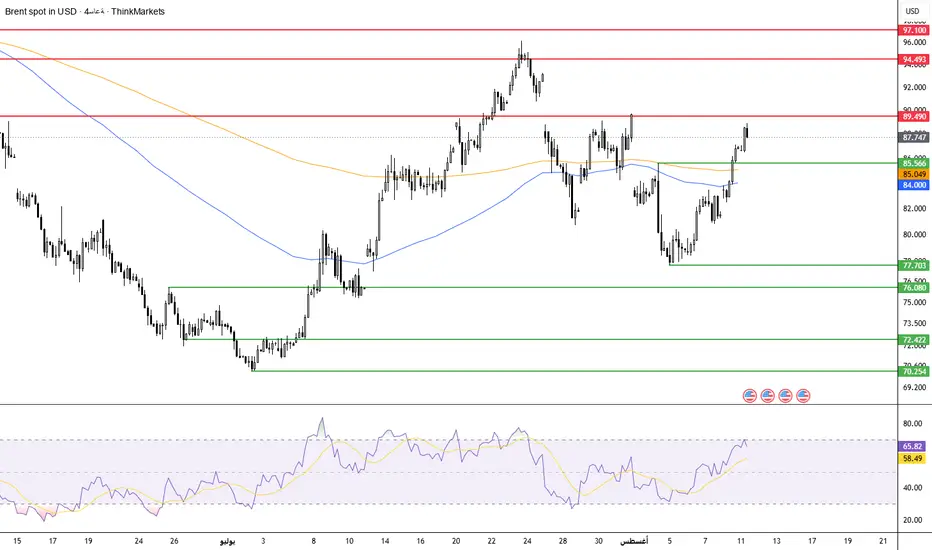Viewport: 932px width, 550px height.
Task: Click the 89.490 red horizontal resistance line
Action: [448, 116]
